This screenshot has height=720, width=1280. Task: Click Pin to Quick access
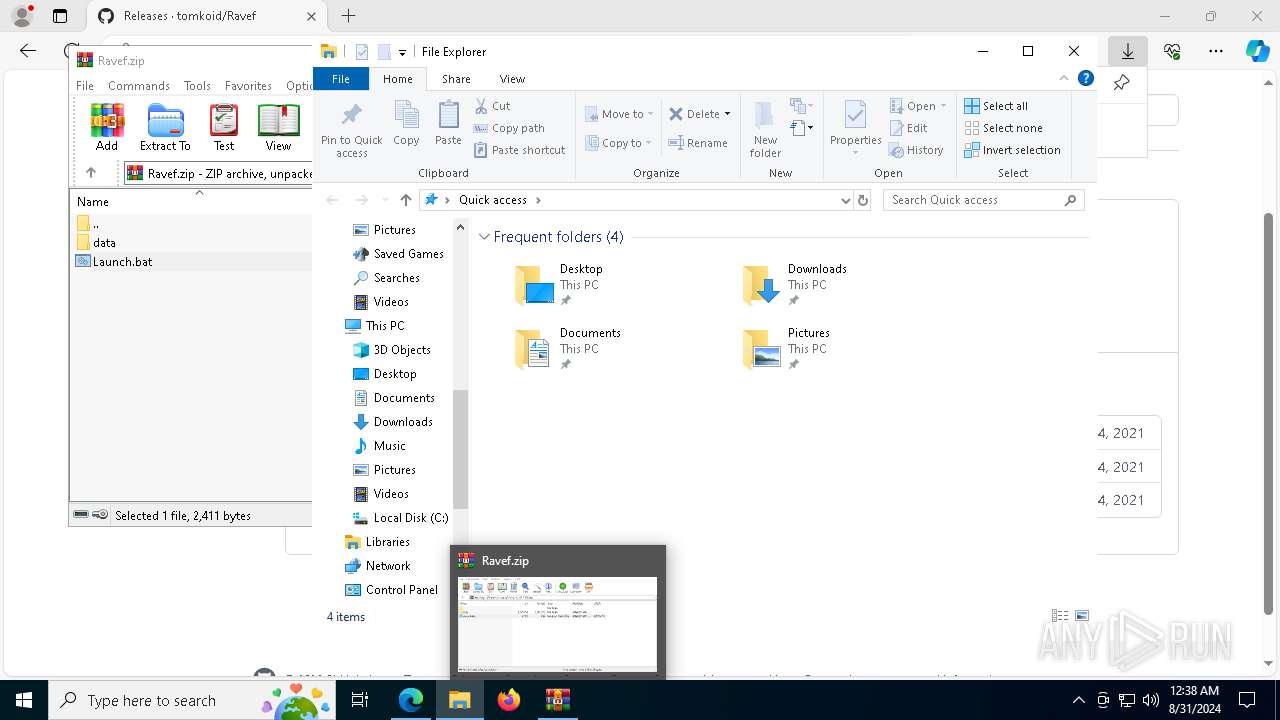351,128
